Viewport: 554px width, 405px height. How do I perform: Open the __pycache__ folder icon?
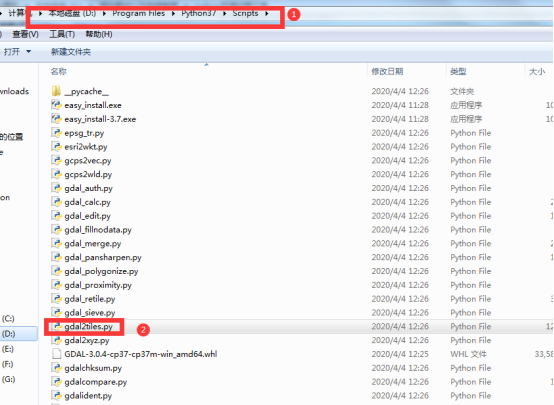pos(56,91)
